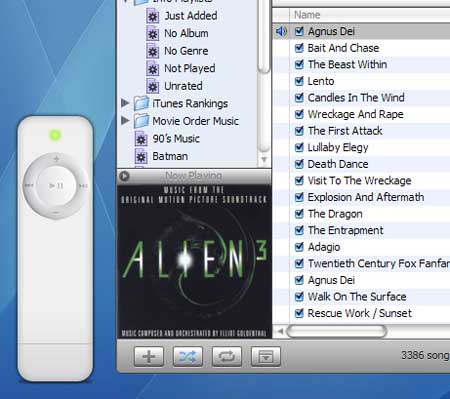Uncheck The Beast Within checkbox
Viewport: 450px width, 399px height.
[x=299, y=64]
